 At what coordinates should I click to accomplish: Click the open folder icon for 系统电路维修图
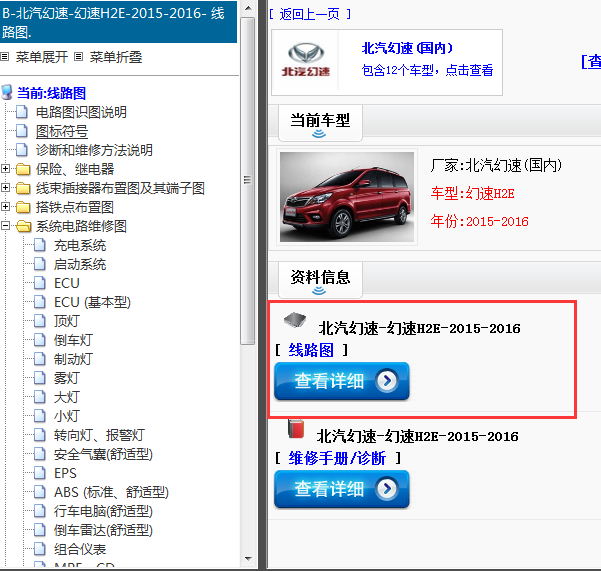(x=24, y=226)
